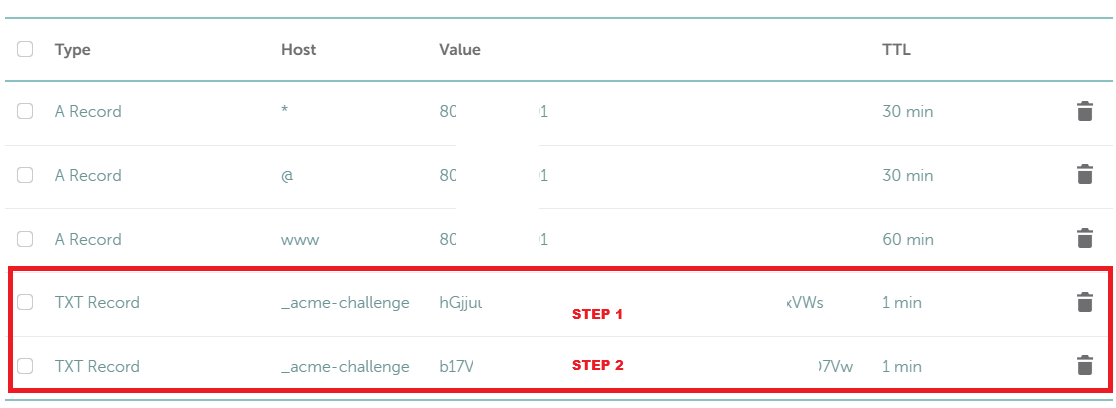Delete the STEP 1 TXT Record
Image resolution: width=1116 pixels, height=408 pixels.
point(1084,302)
